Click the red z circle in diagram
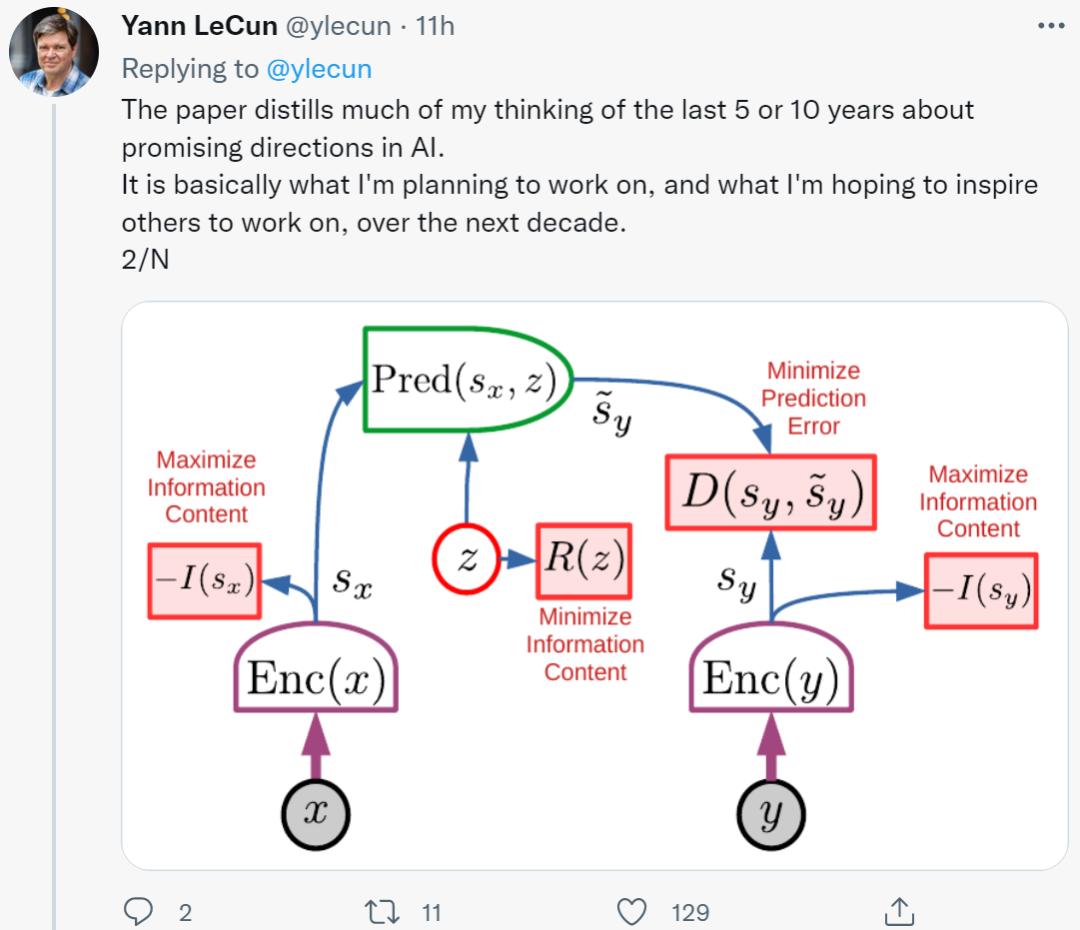 [466, 560]
